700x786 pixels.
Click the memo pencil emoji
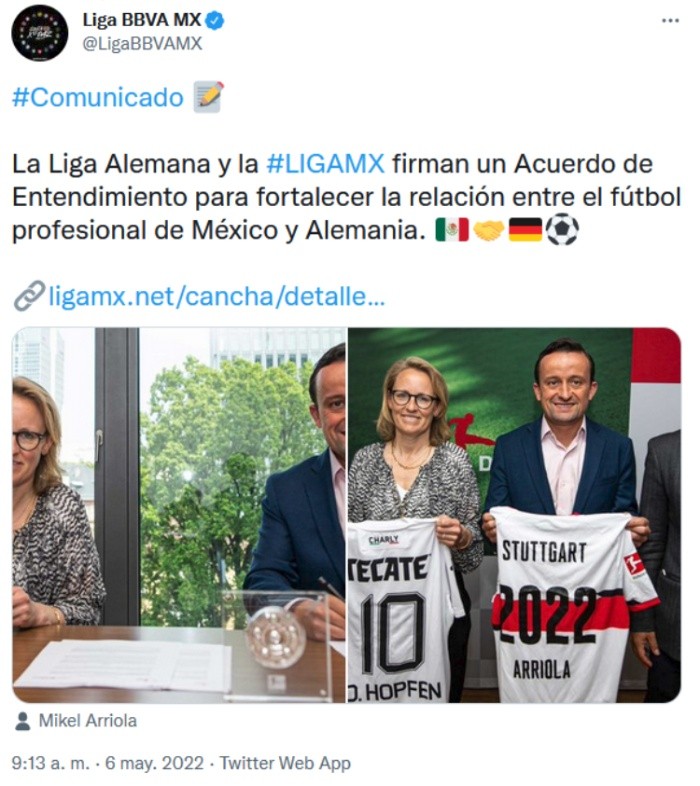[209, 97]
